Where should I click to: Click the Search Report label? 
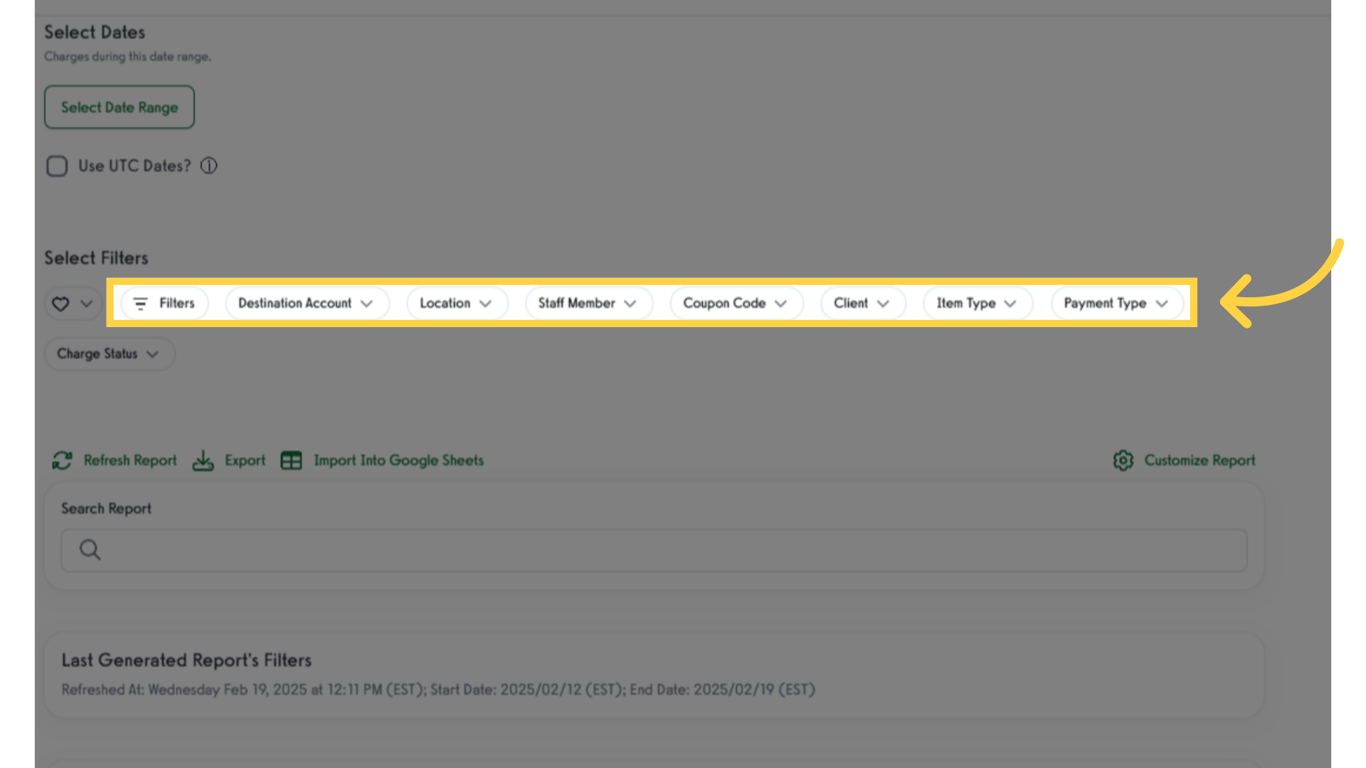point(106,508)
